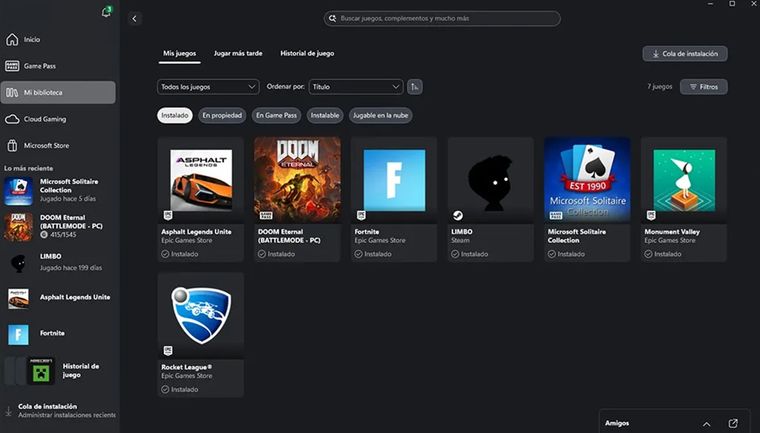Screen dimensions: 760x433
Task: Open recent LIMBO sidebar icon
Action: [x=18, y=262]
